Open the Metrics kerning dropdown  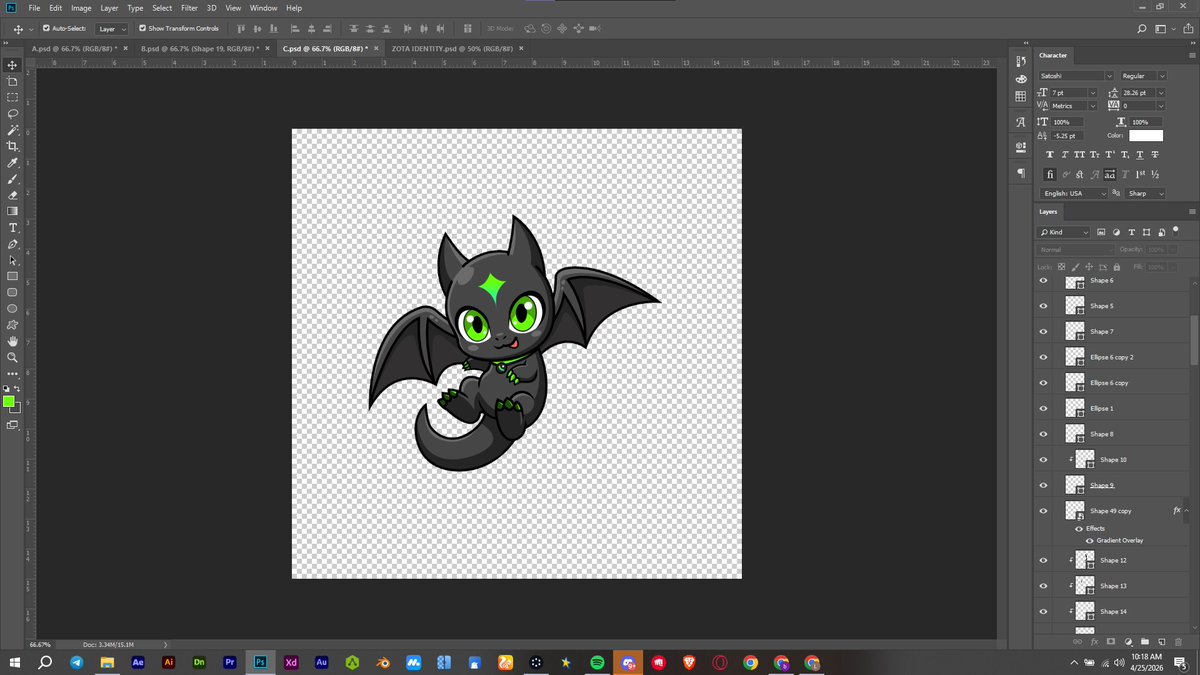tap(1094, 106)
